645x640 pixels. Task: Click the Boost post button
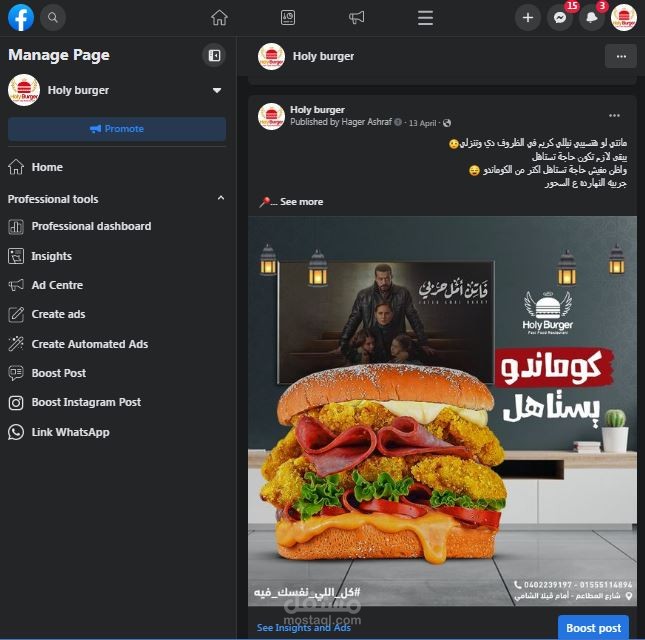point(593,628)
